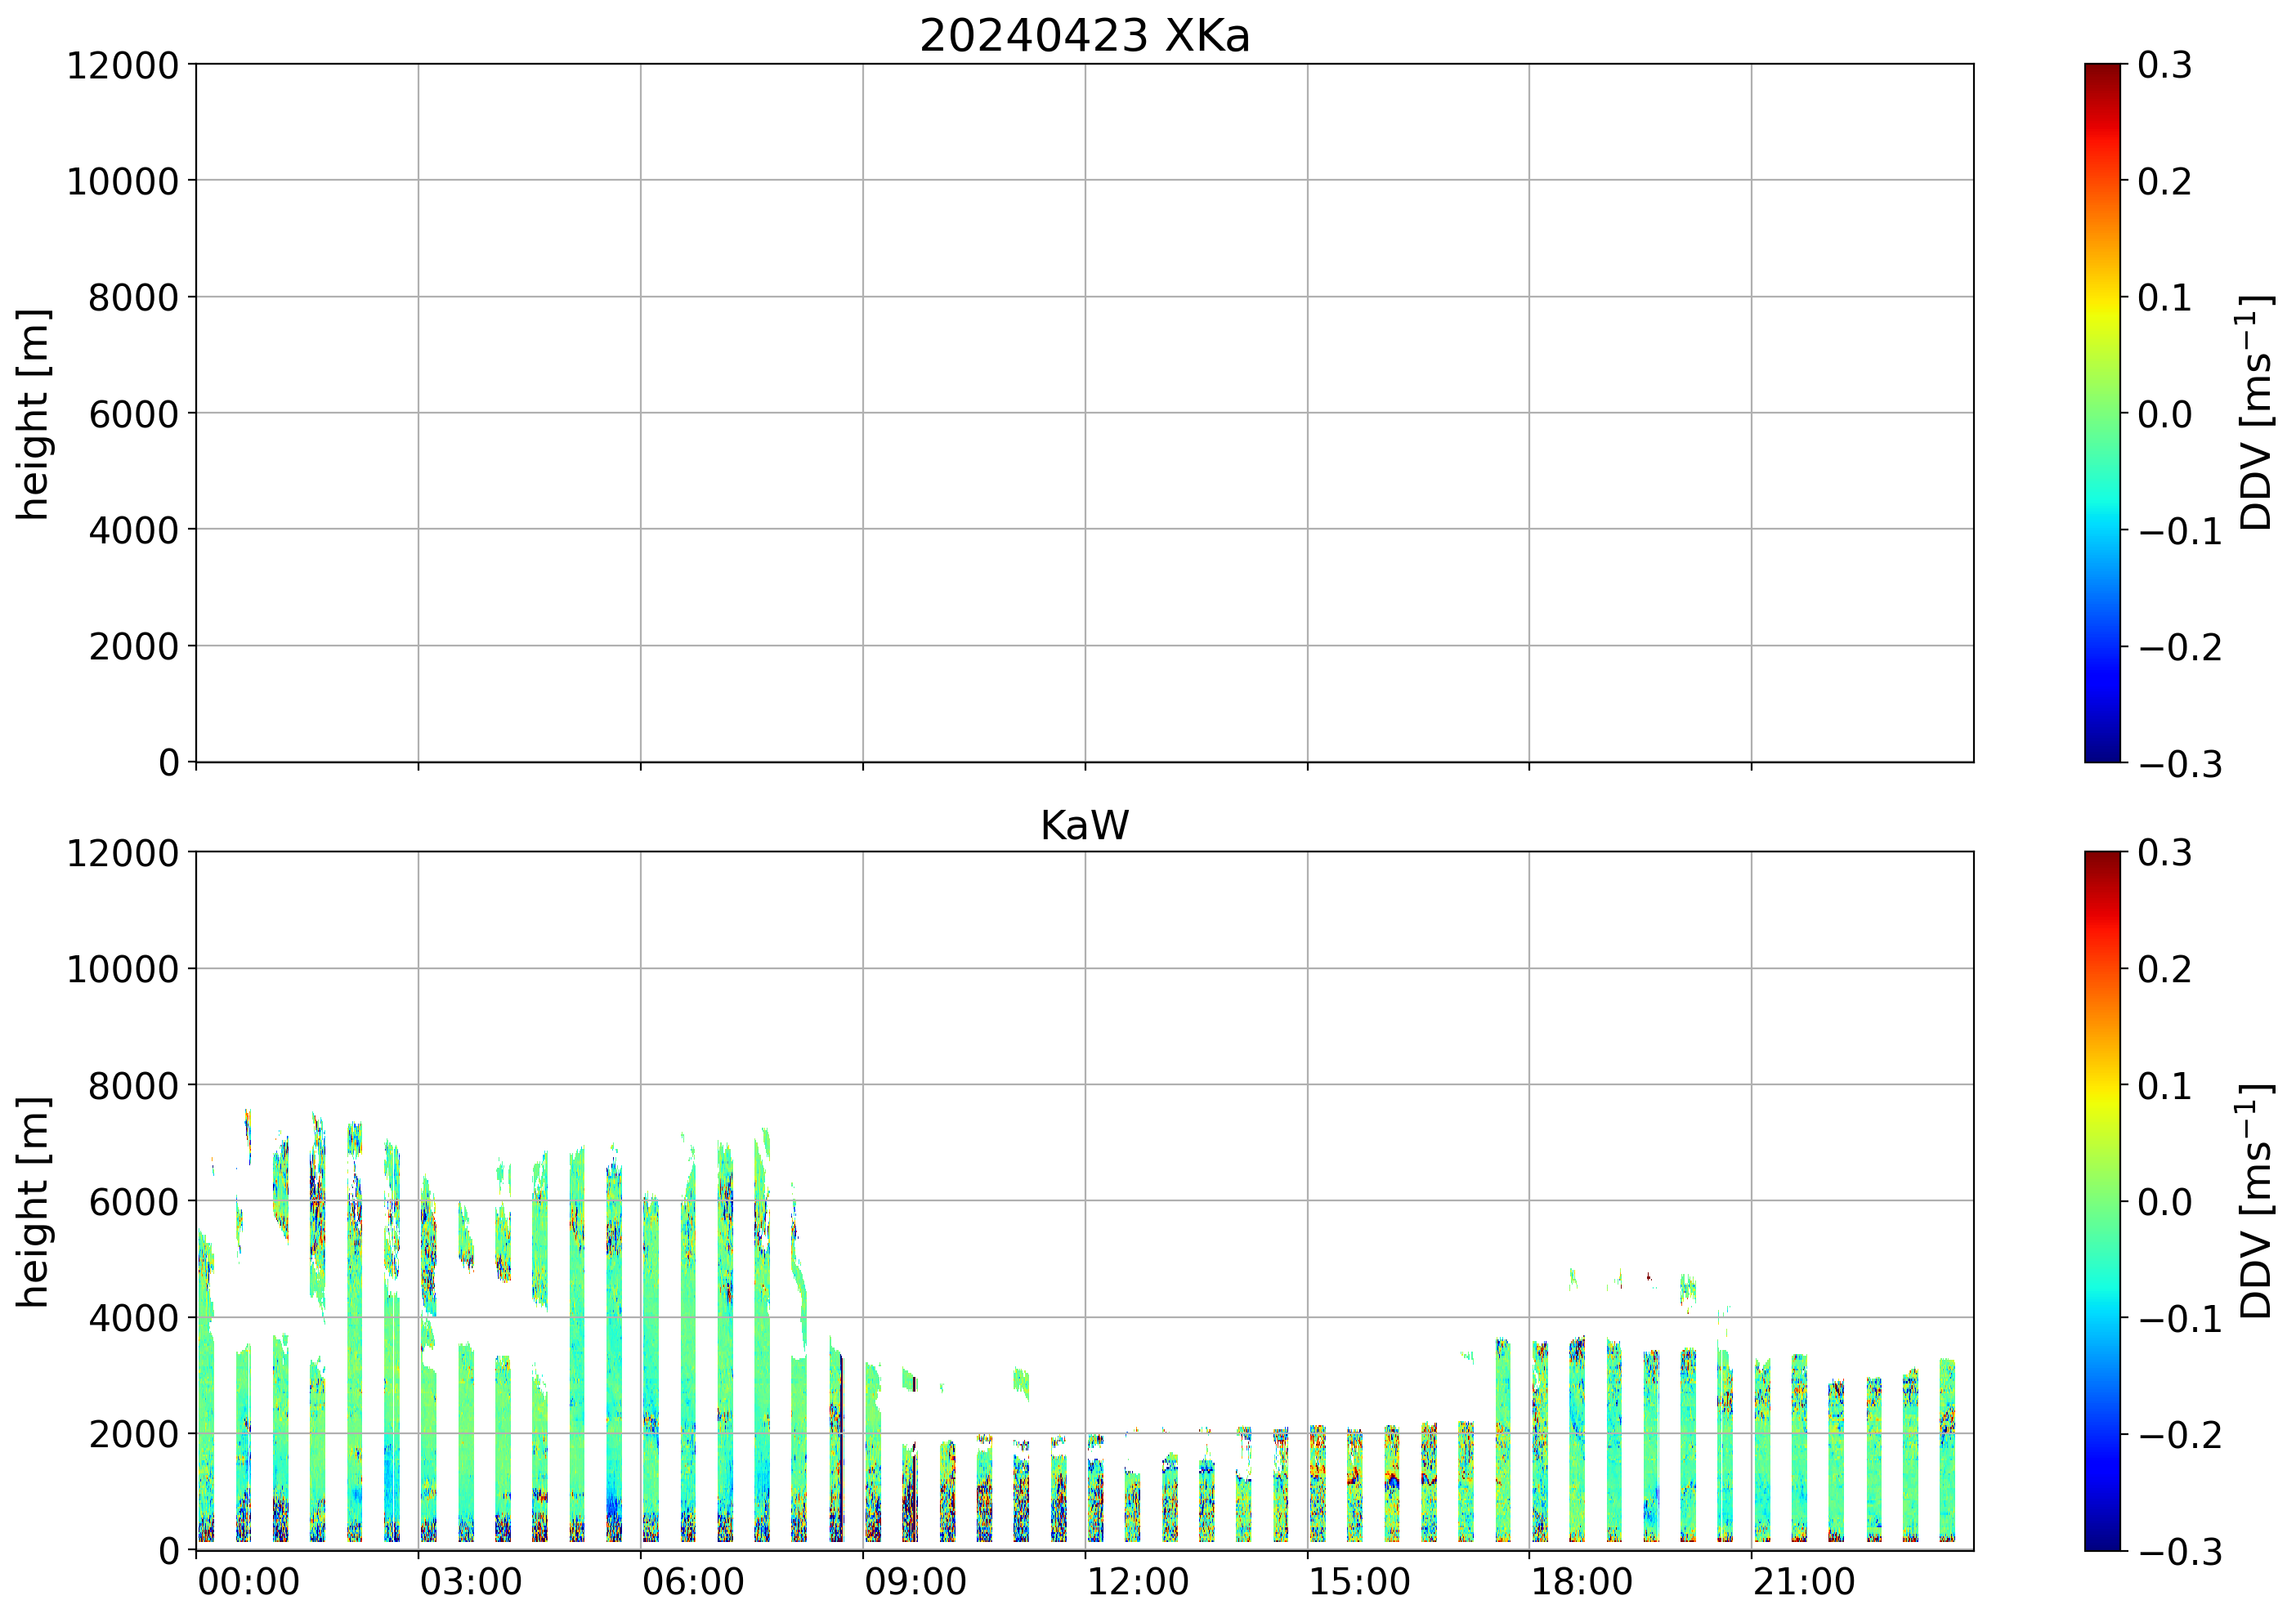Click the −0.3 label on lower colorbar

coord(2180,1553)
